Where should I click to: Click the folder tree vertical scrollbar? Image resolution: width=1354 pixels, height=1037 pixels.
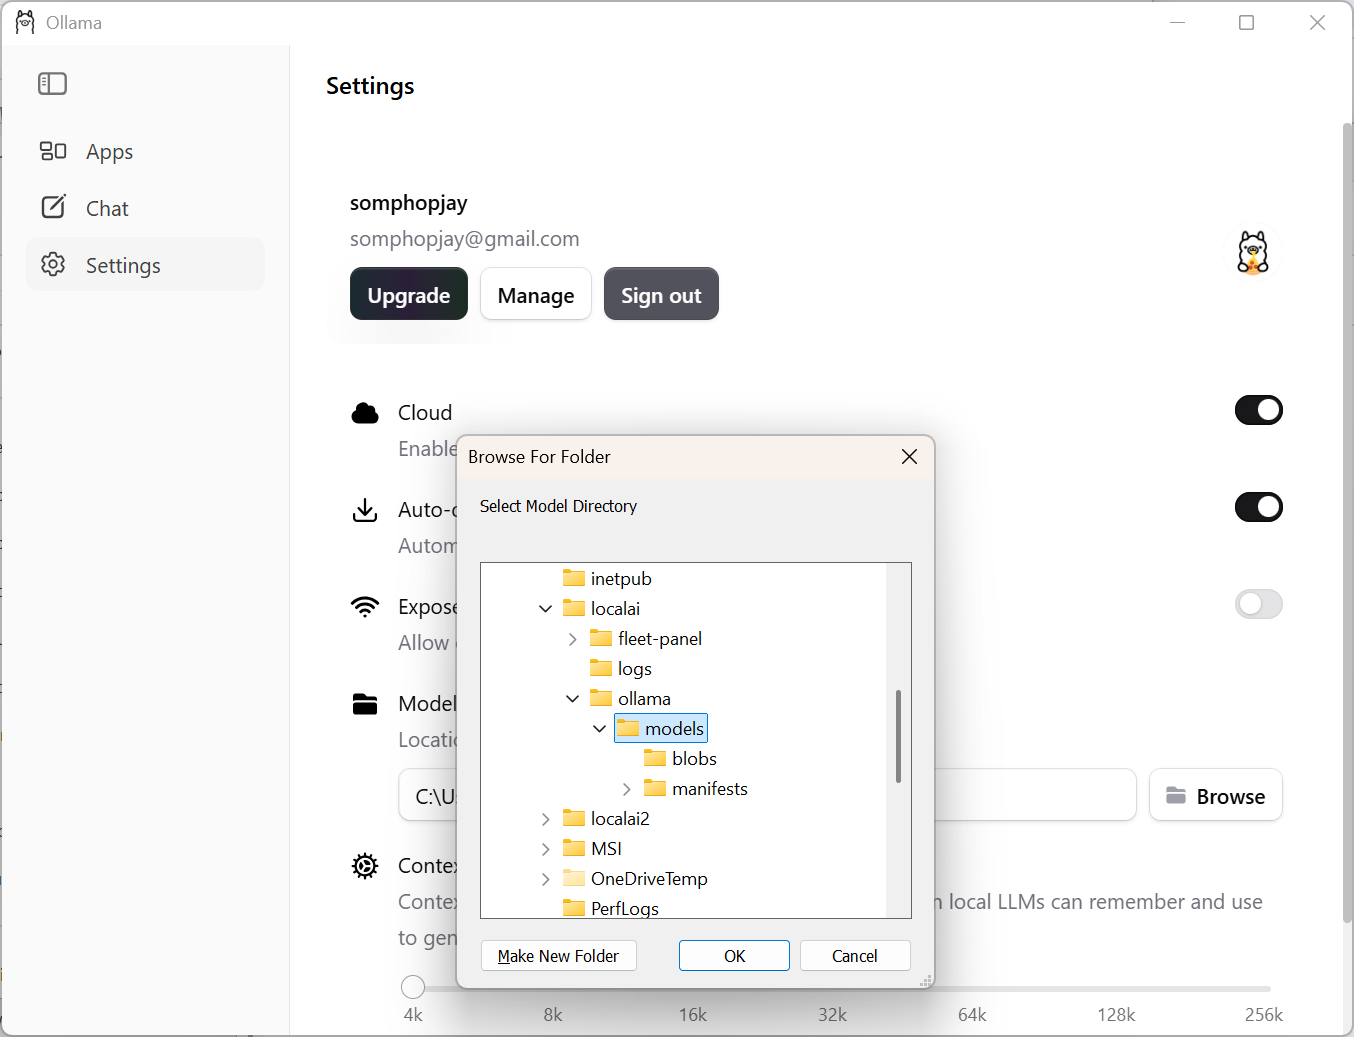coord(898,736)
